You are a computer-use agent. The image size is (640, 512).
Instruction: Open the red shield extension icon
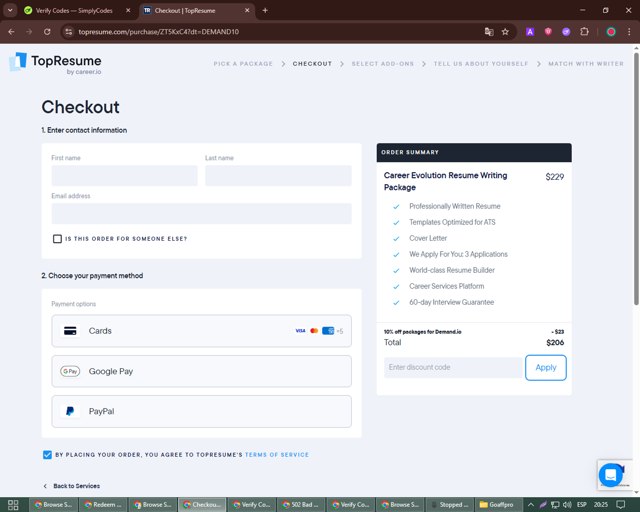(548, 32)
